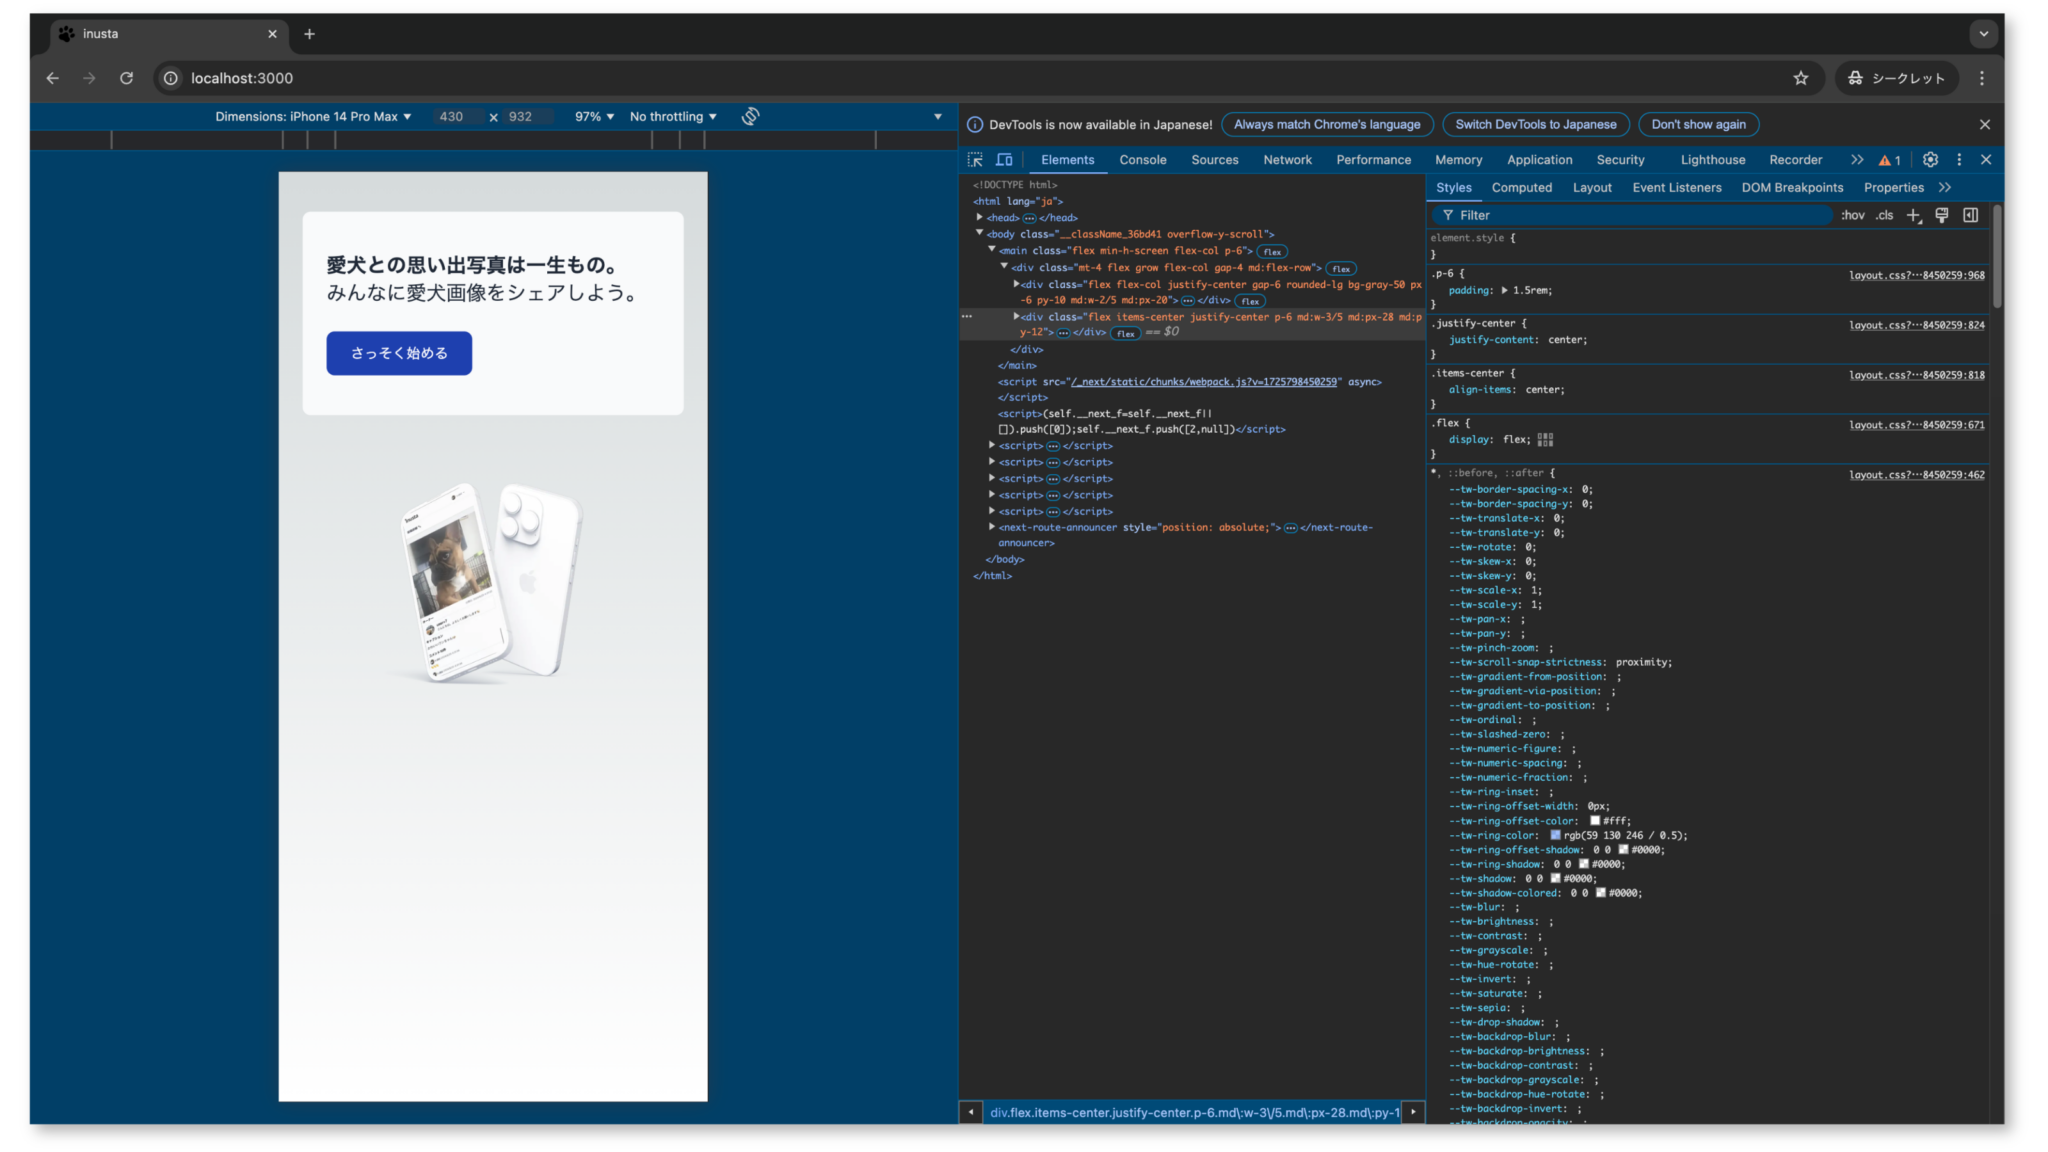
Task: Click the flex badge on main element
Action: pos(1272,252)
